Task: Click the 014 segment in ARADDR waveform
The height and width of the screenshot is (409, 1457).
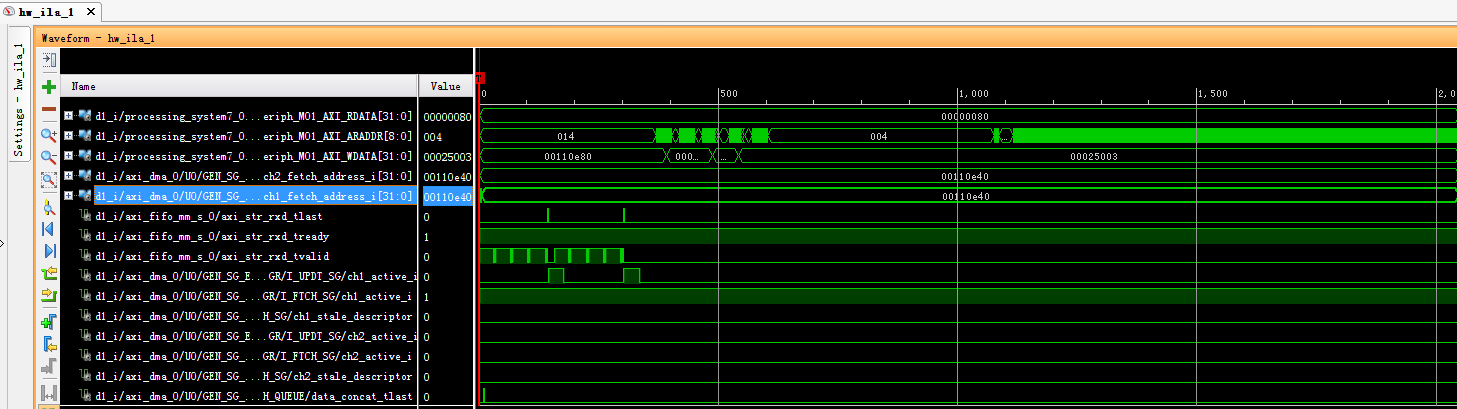Action: 566,136
